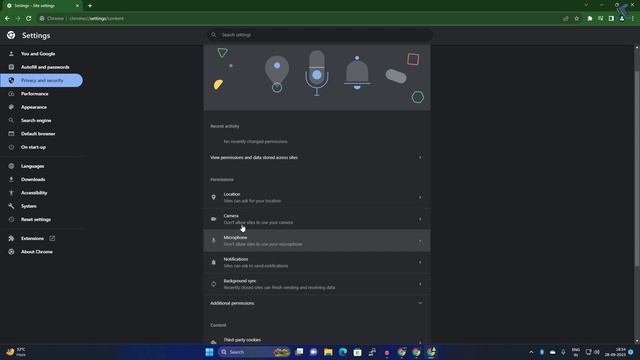Click the Camera row icon
This screenshot has width=640, height=360.
tap(213, 219)
